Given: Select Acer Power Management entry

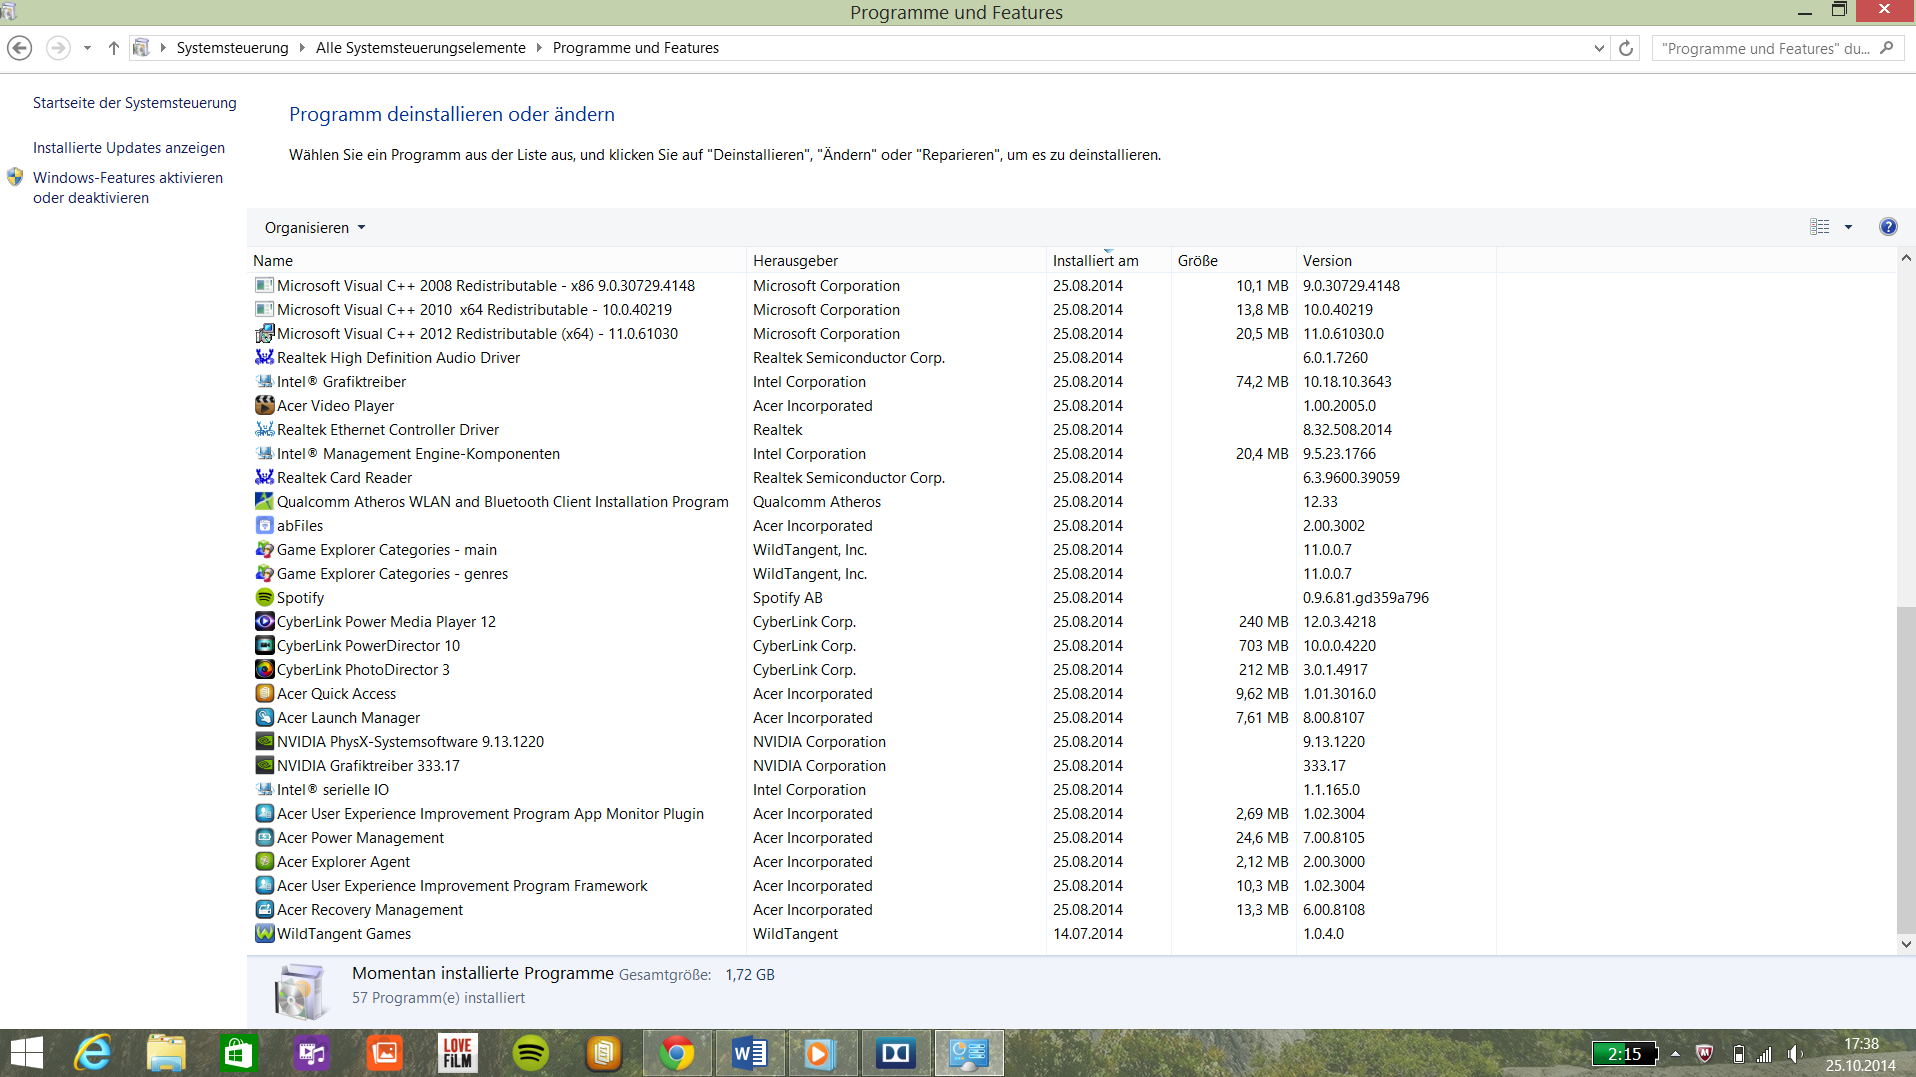Looking at the screenshot, I should pyautogui.click(x=360, y=837).
